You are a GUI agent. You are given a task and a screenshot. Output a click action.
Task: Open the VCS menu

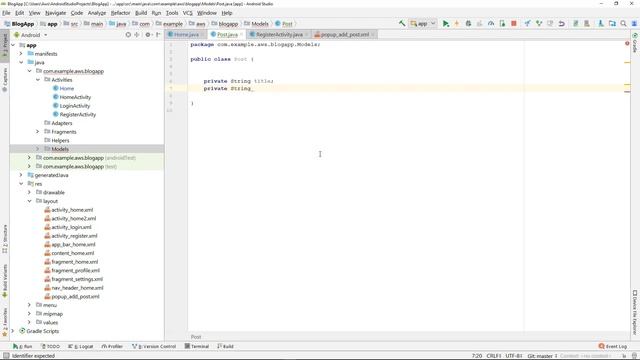click(x=188, y=13)
